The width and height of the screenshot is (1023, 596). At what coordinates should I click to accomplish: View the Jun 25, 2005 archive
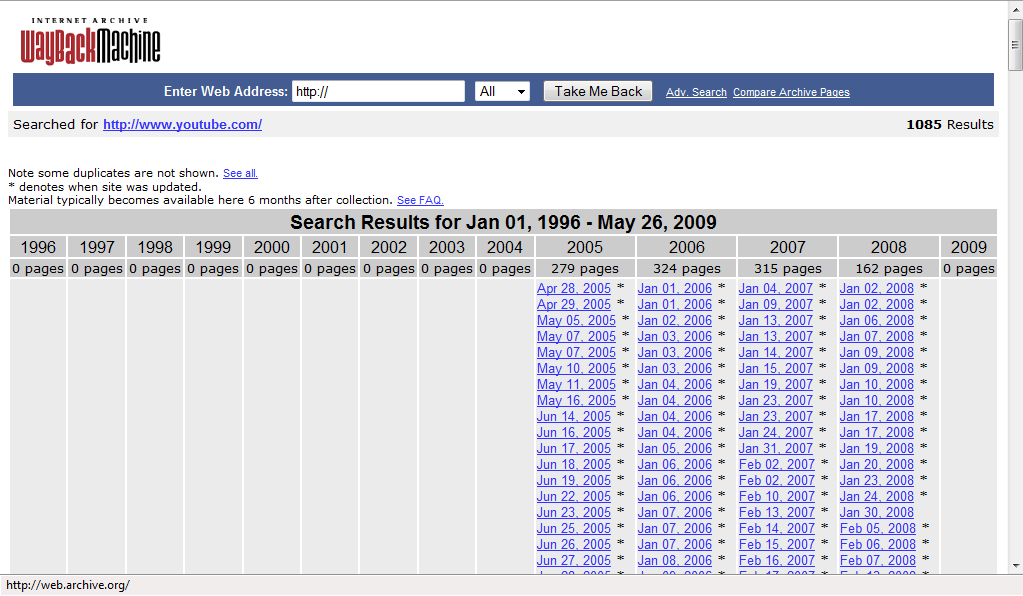point(573,528)
